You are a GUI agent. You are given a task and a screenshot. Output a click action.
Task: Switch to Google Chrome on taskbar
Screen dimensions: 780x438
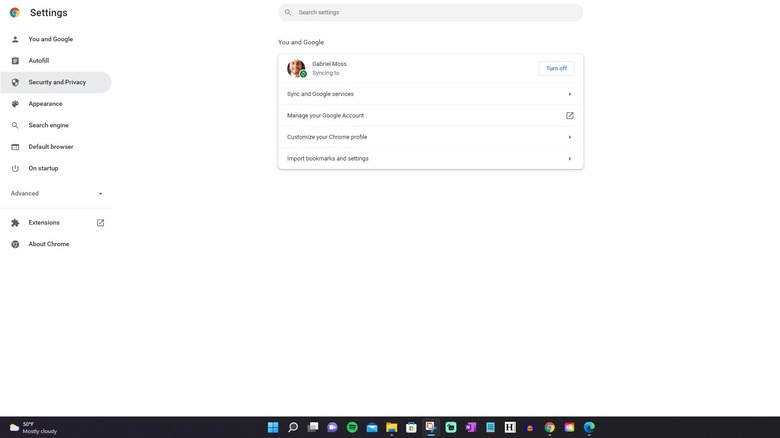pyautogui.click(x=550, y=427)
